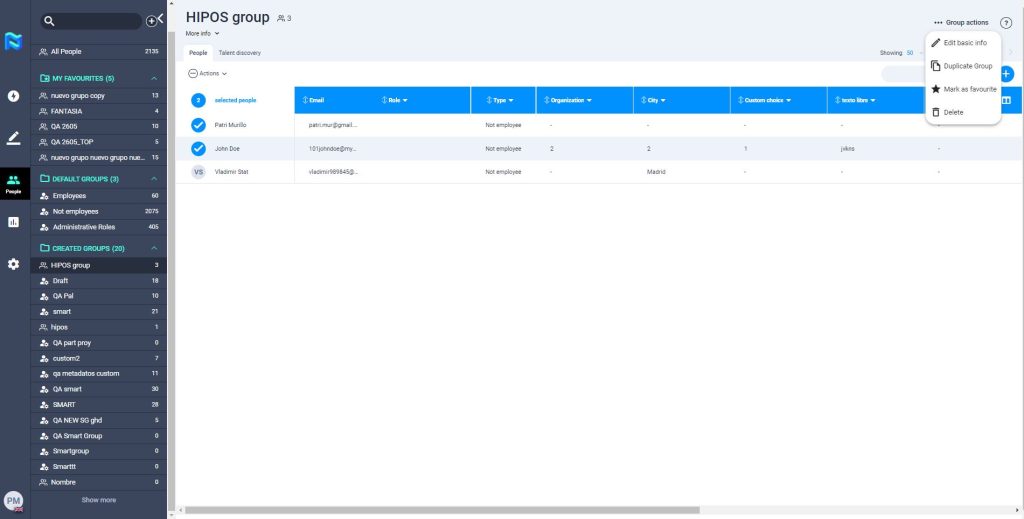Image resolution: width=1024 pixels, height=519 pixels.
Task: Expand the More info section
Action: (x=203, y=33)
